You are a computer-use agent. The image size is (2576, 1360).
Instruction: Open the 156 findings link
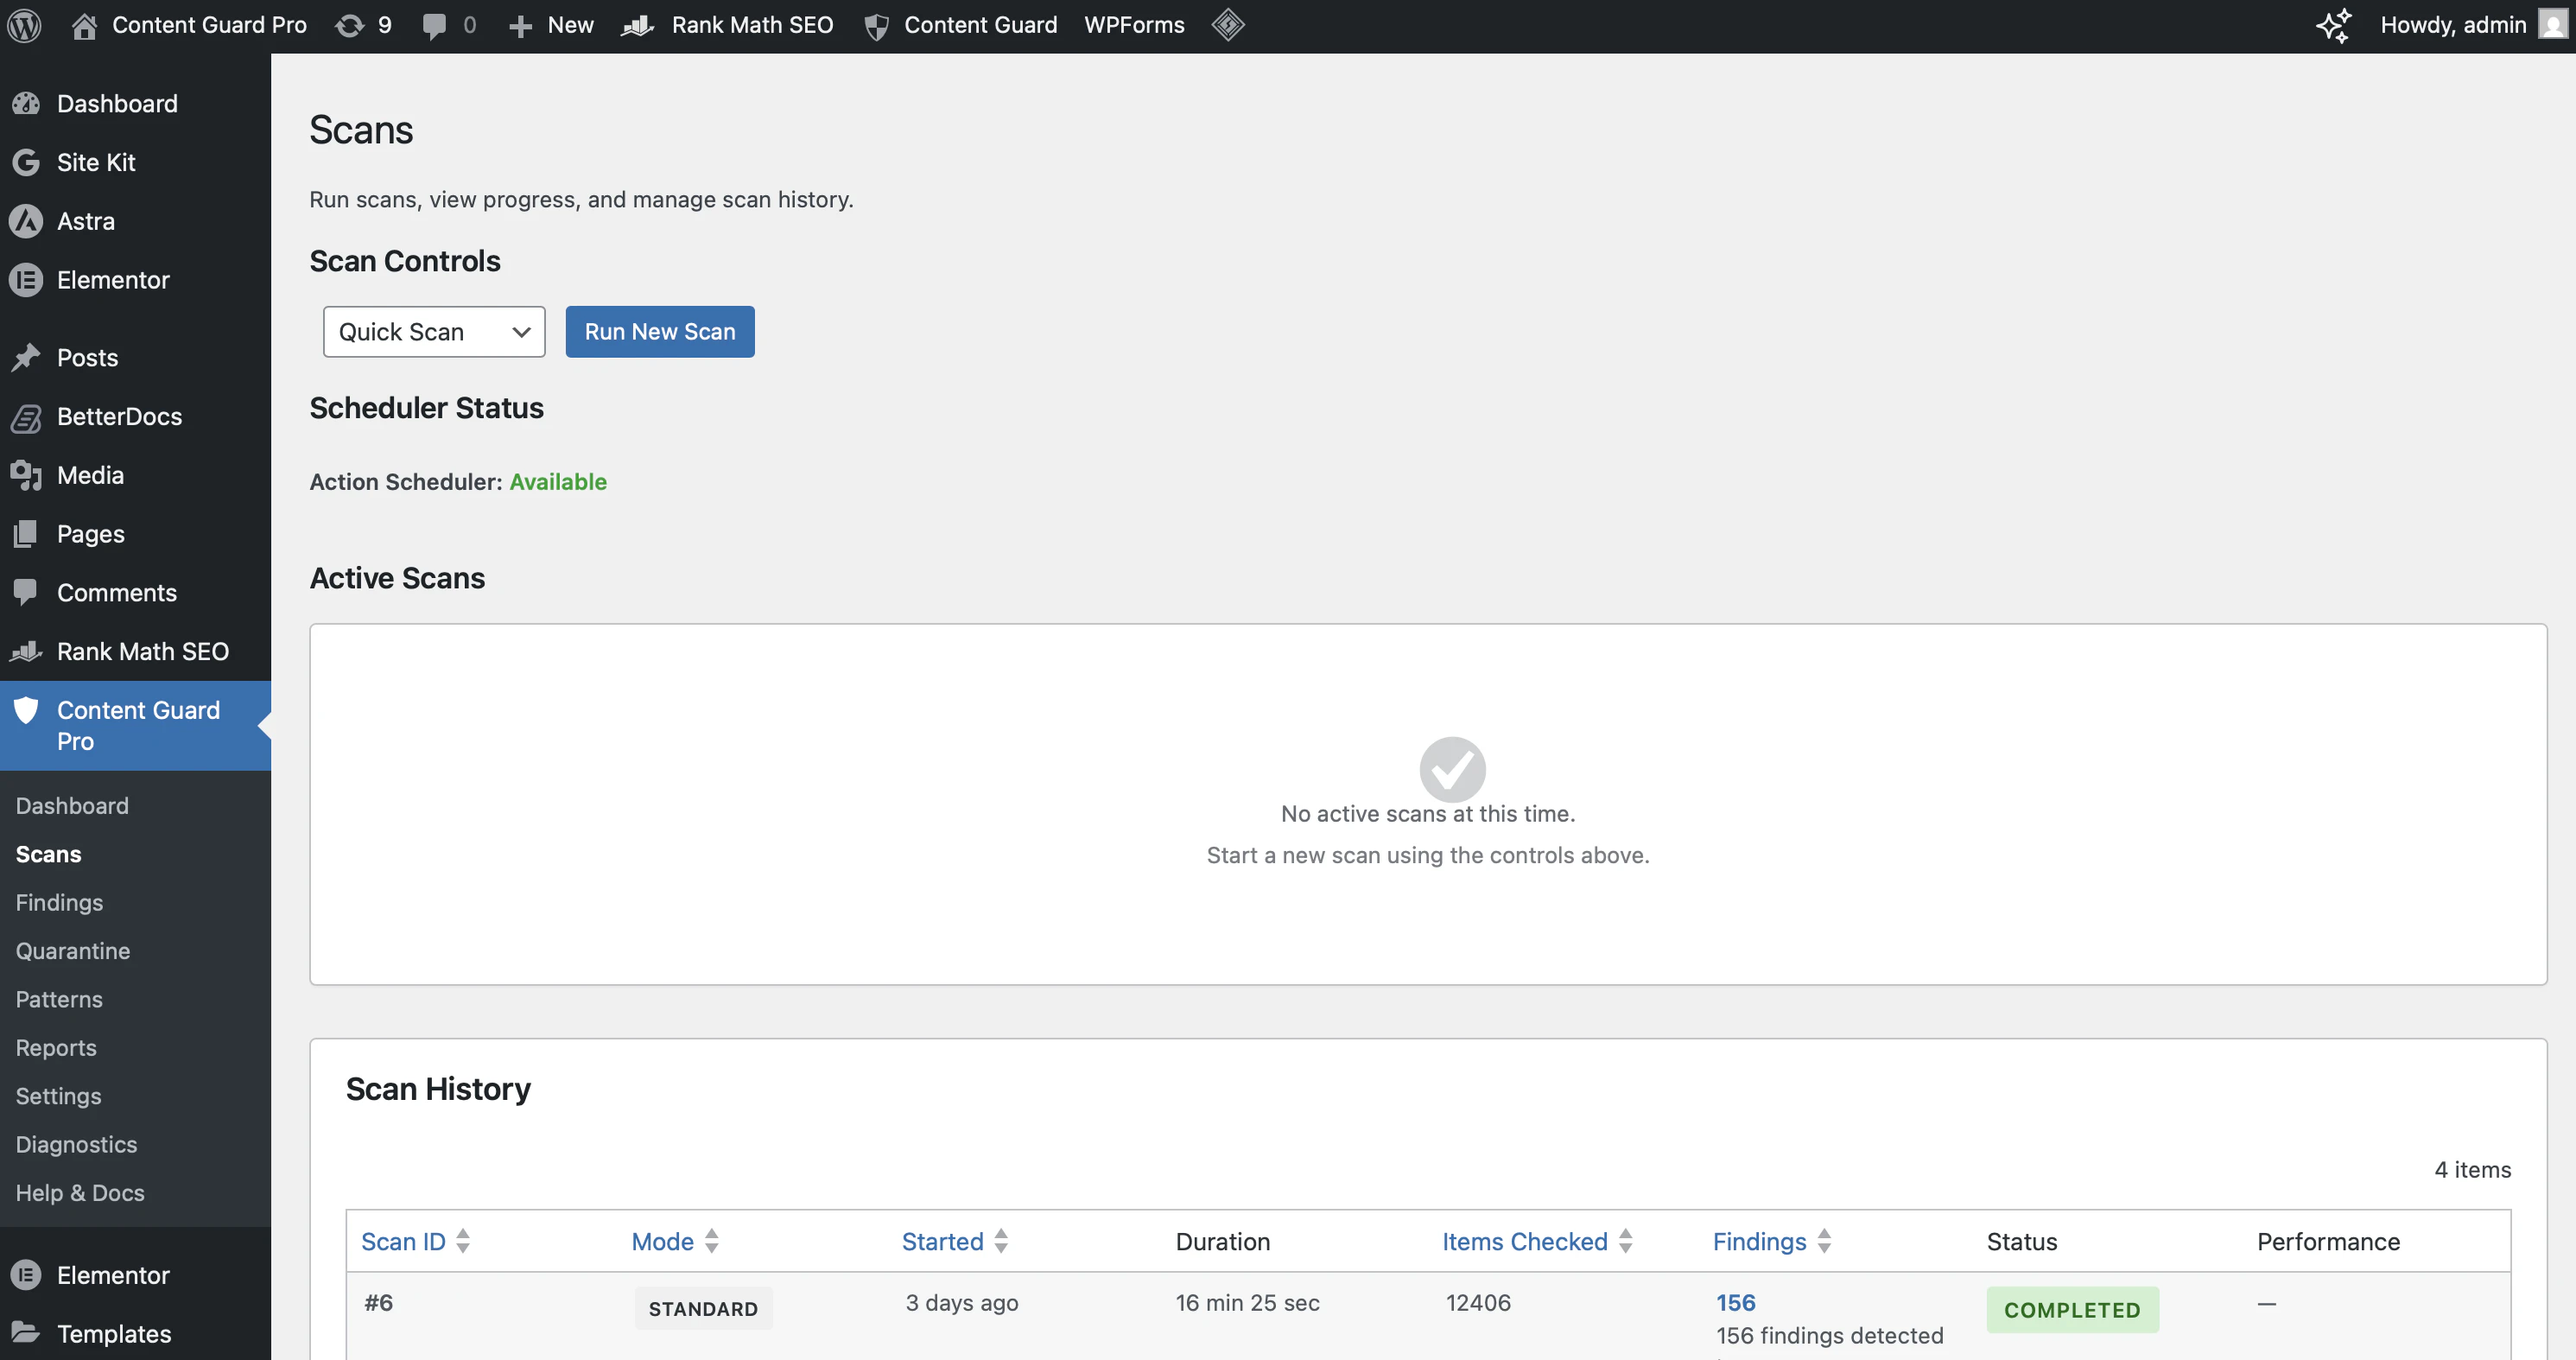1735,1302
